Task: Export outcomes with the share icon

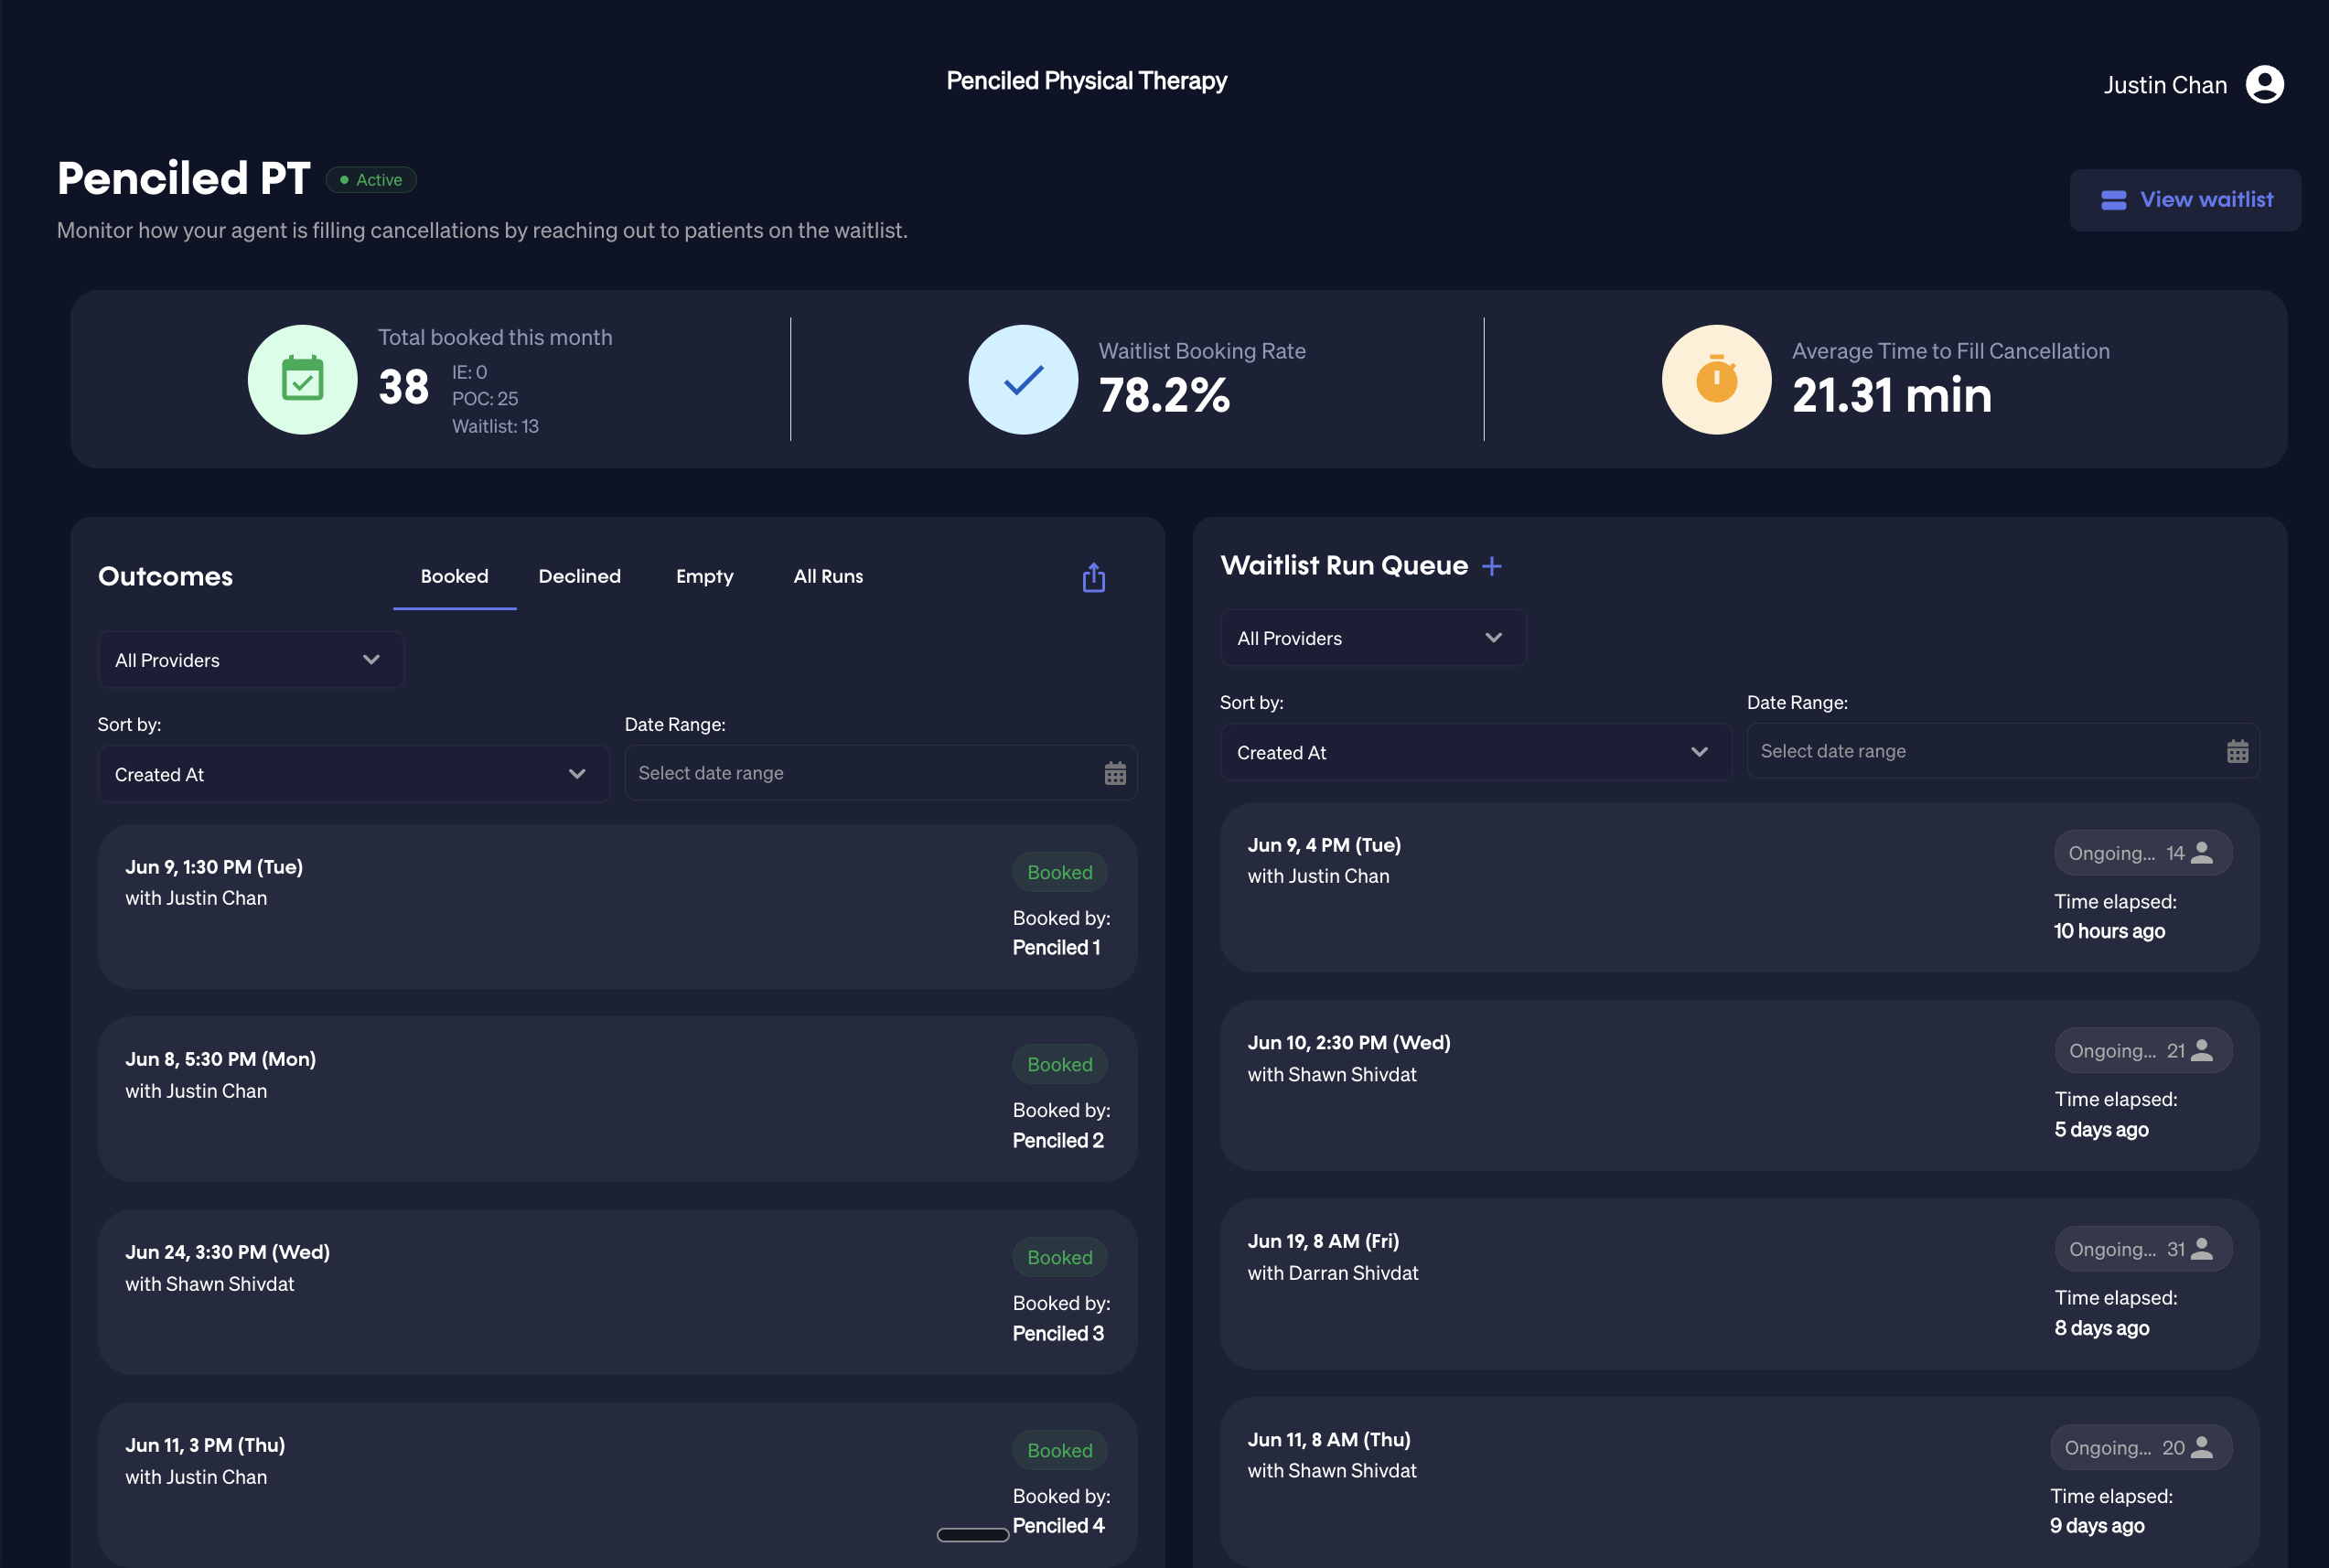Action: pos(1093,577)
